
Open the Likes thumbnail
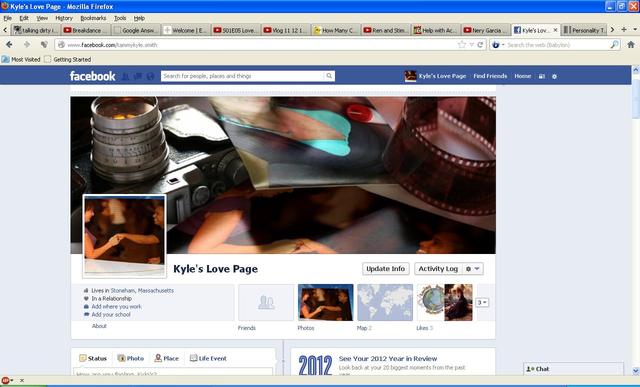(445, 302)
